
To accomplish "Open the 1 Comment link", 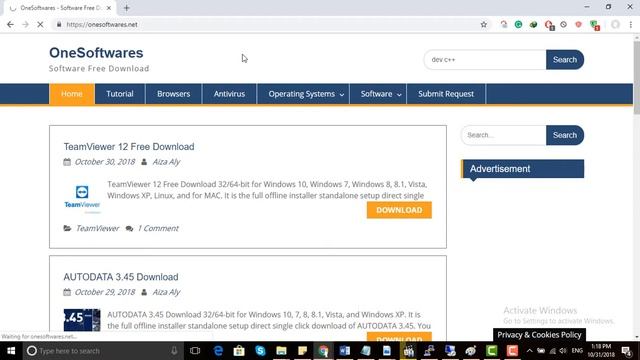I will click(158, 228).
